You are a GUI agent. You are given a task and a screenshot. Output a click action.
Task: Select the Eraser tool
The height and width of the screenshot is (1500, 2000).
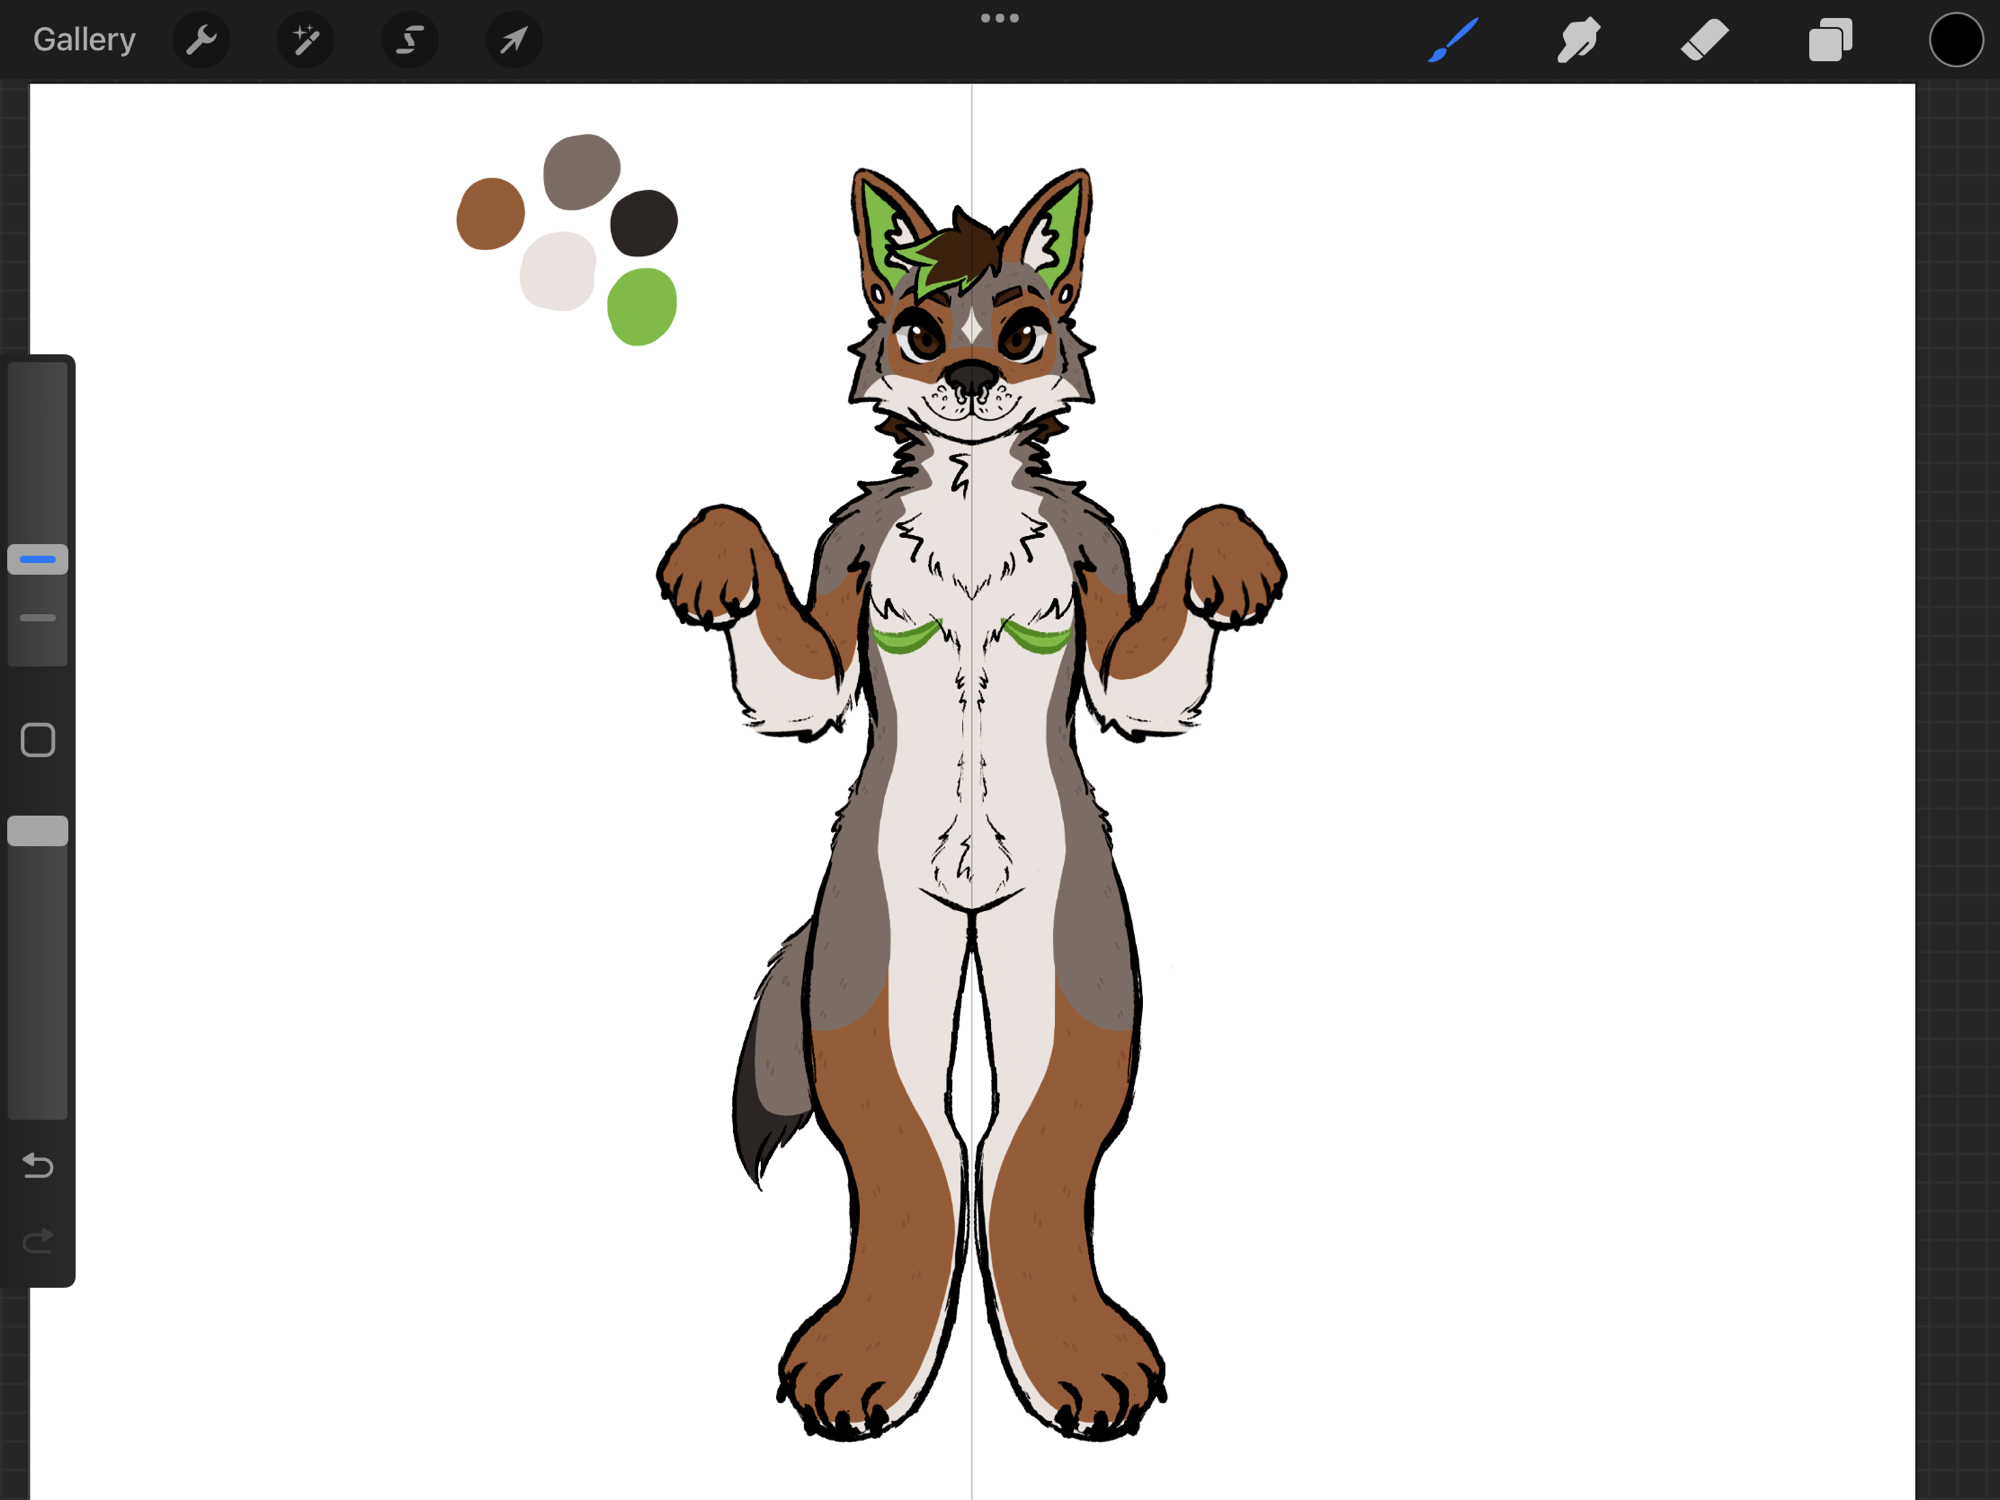pos(1704,40)
